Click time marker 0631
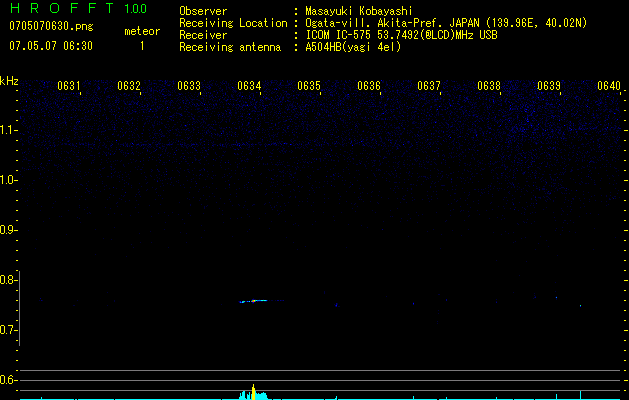 69,86
